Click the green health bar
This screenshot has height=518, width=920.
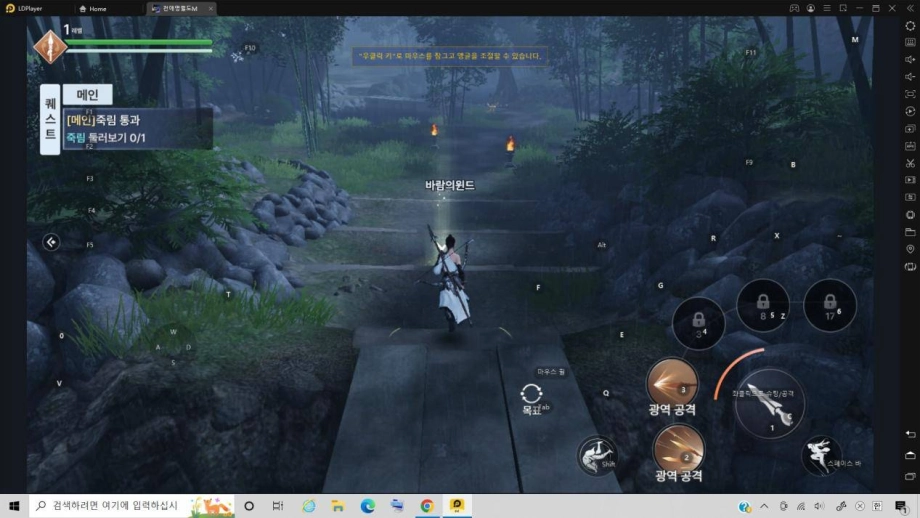(x=140, y=42)
